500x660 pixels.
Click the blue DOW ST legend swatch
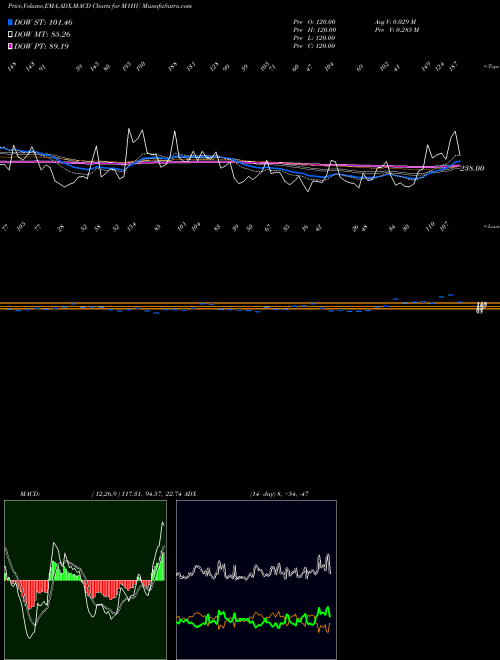[x=10, y=22]
